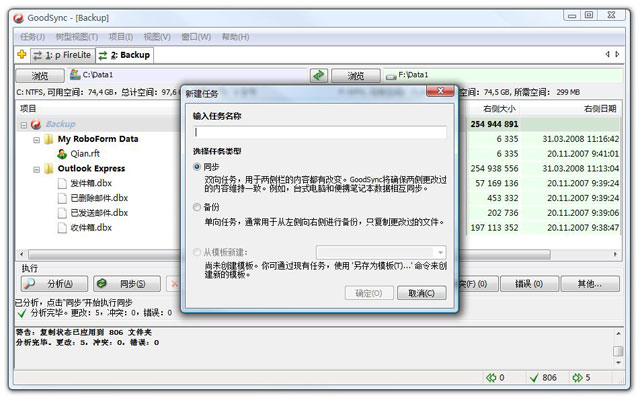Select the 从模板新建 radio option
640x400 pixels.
[x=197, y=253]
